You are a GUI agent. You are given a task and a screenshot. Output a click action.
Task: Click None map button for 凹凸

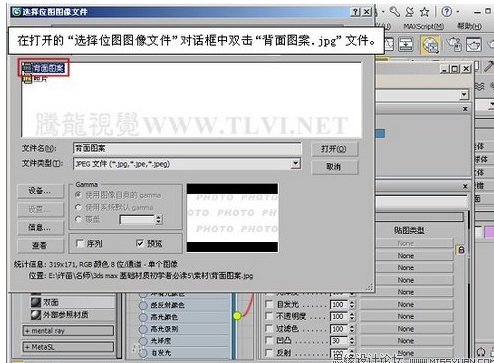point(406,341)
